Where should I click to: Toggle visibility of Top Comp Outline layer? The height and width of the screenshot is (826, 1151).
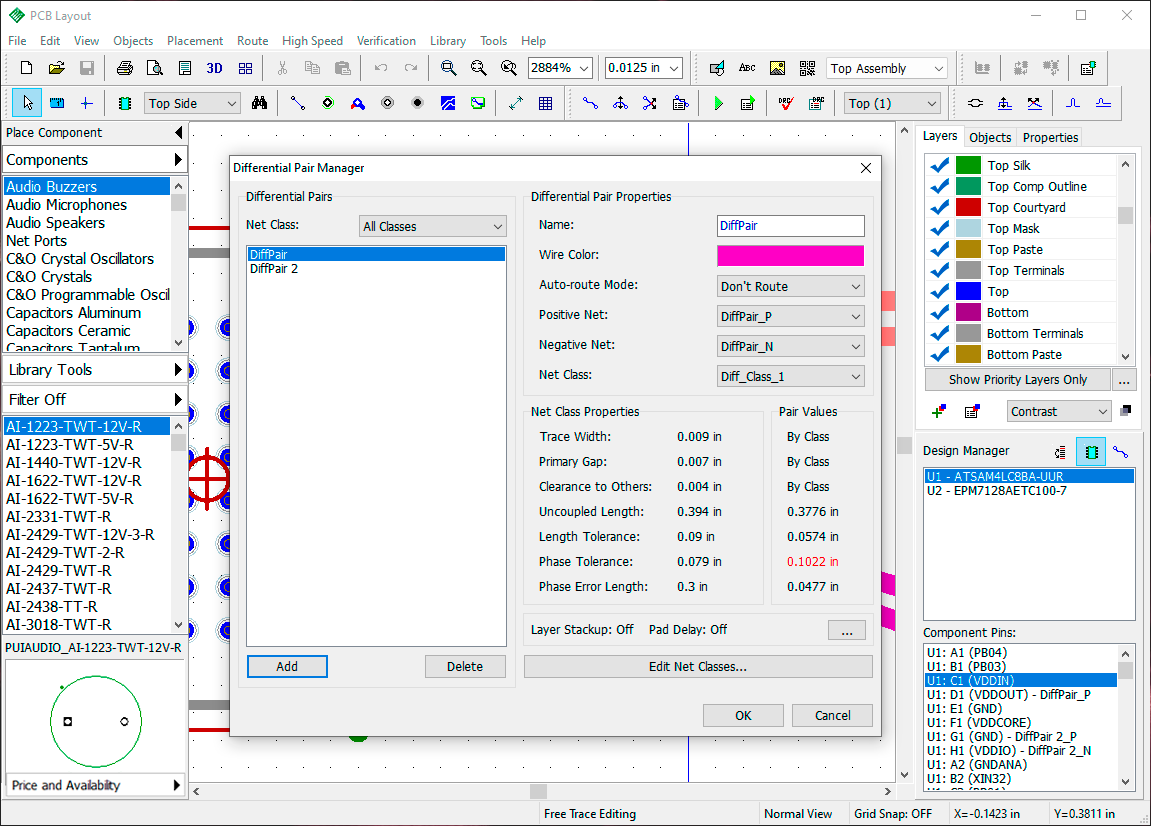939,186
